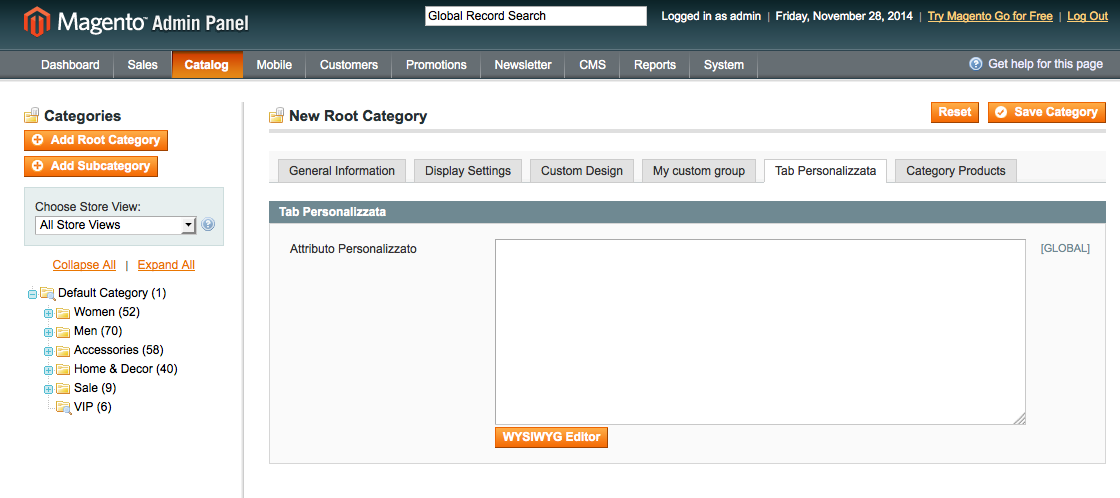Expand the Men category node
Viewport: 1120px width, 498px height.
48,332
